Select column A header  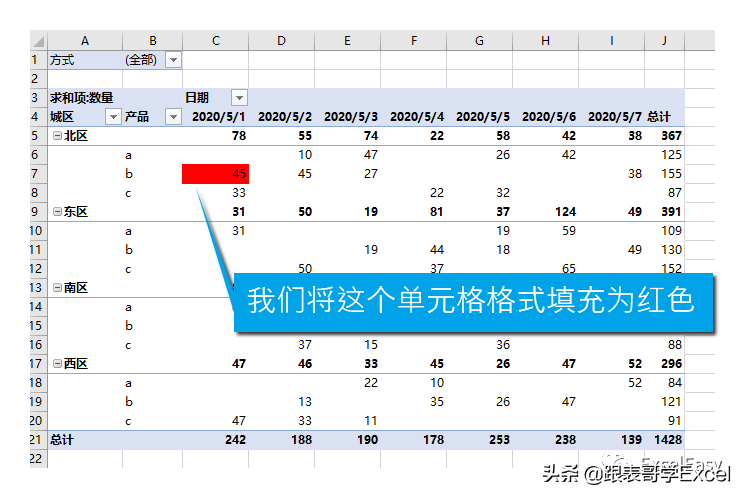tap(85, 41)
